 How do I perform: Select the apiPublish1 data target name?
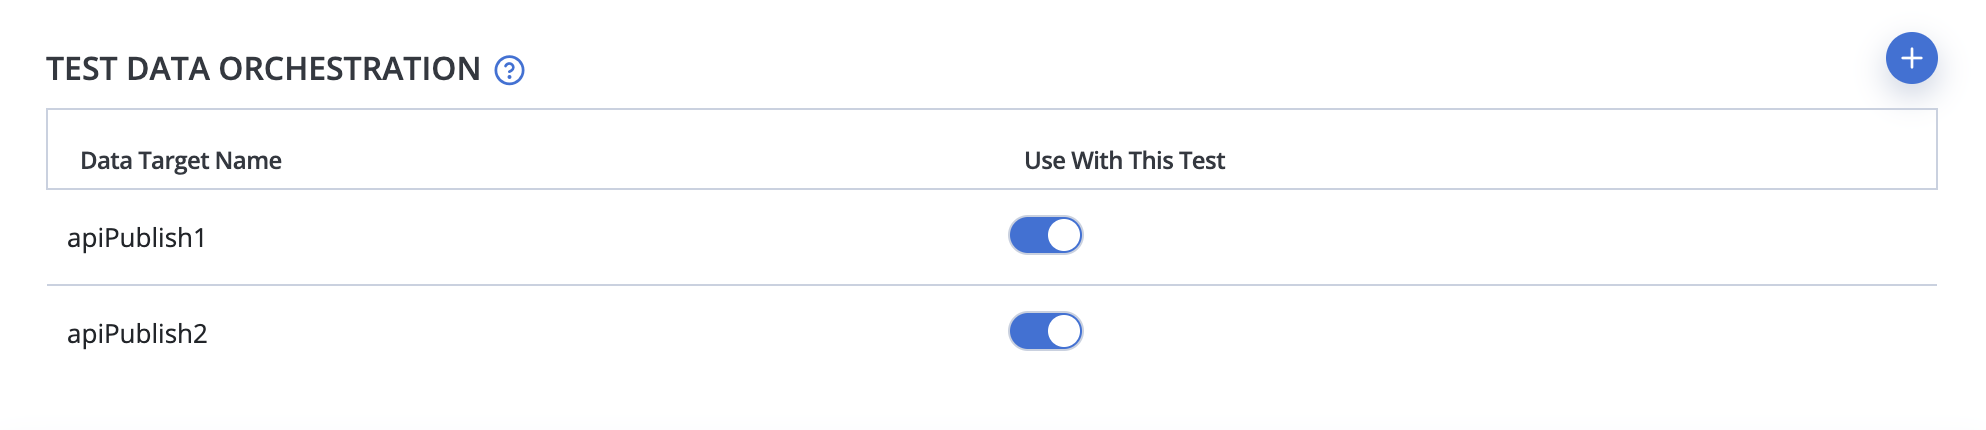tap(136, 238)
